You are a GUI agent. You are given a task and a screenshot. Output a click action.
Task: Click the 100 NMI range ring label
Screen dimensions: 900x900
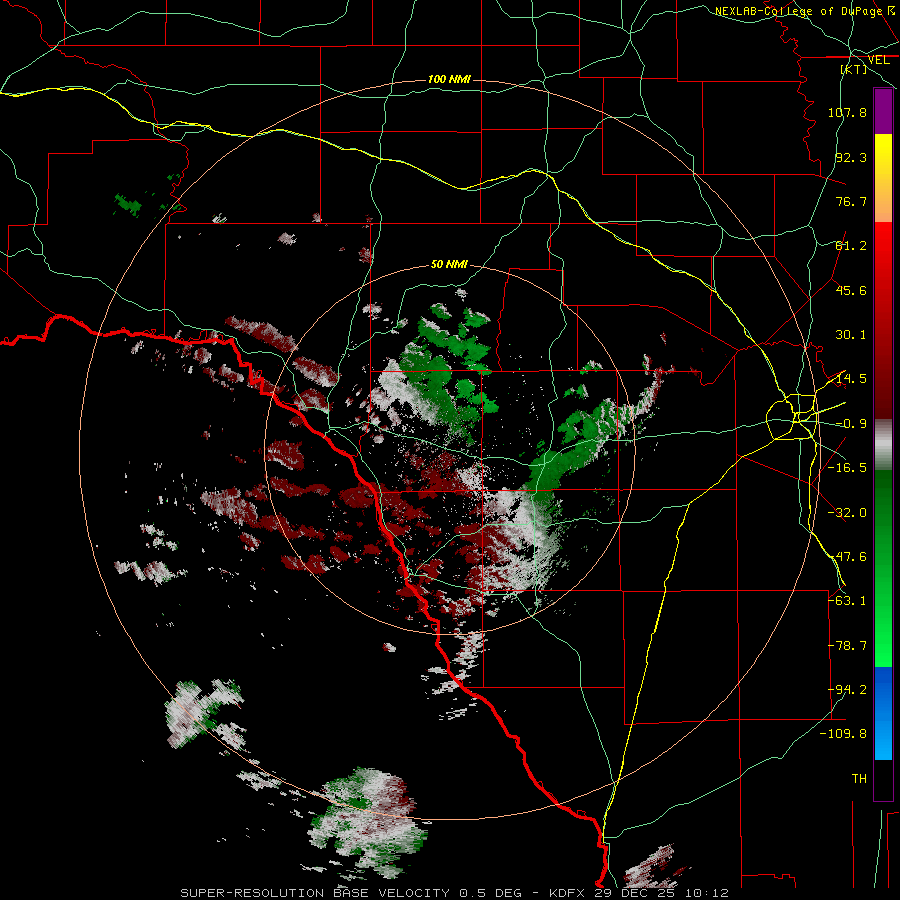[x=449, y=79]
